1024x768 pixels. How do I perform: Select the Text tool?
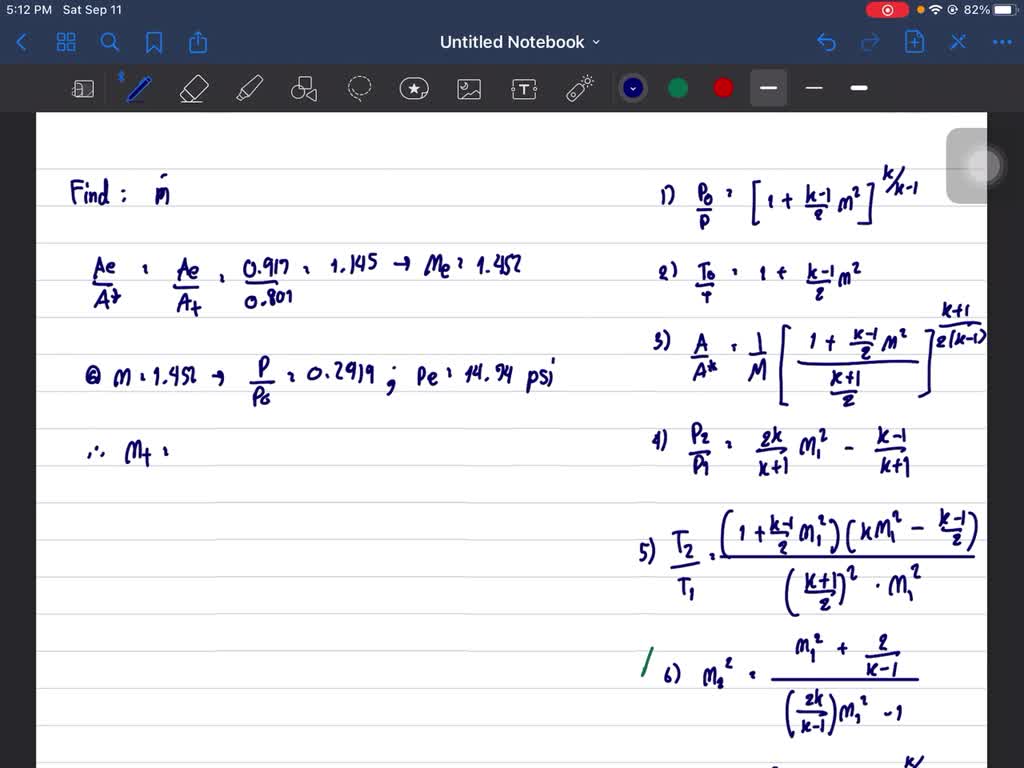tap(524, 88)
